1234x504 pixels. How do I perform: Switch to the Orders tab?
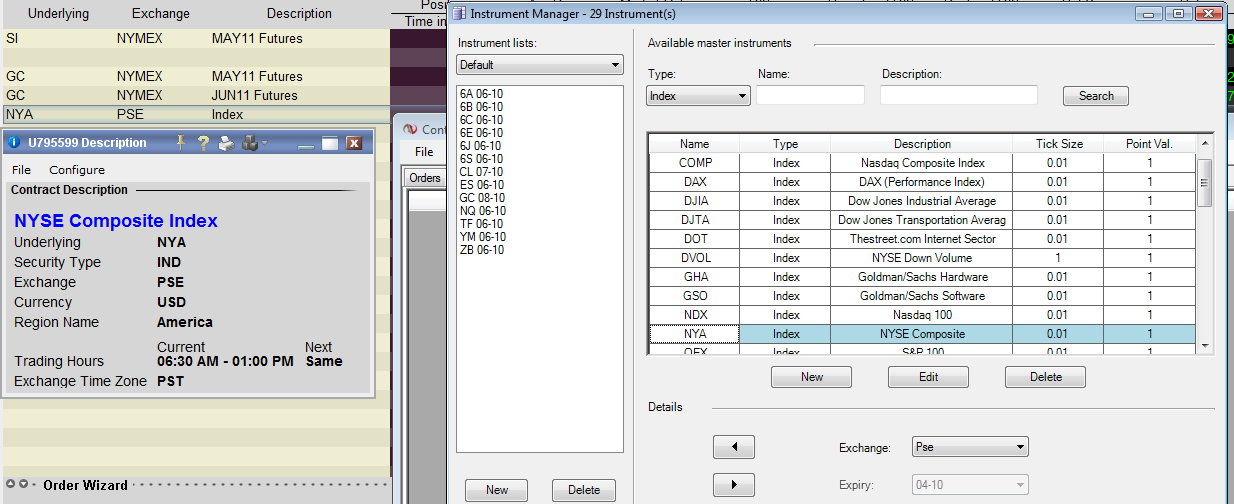(425, 178)
